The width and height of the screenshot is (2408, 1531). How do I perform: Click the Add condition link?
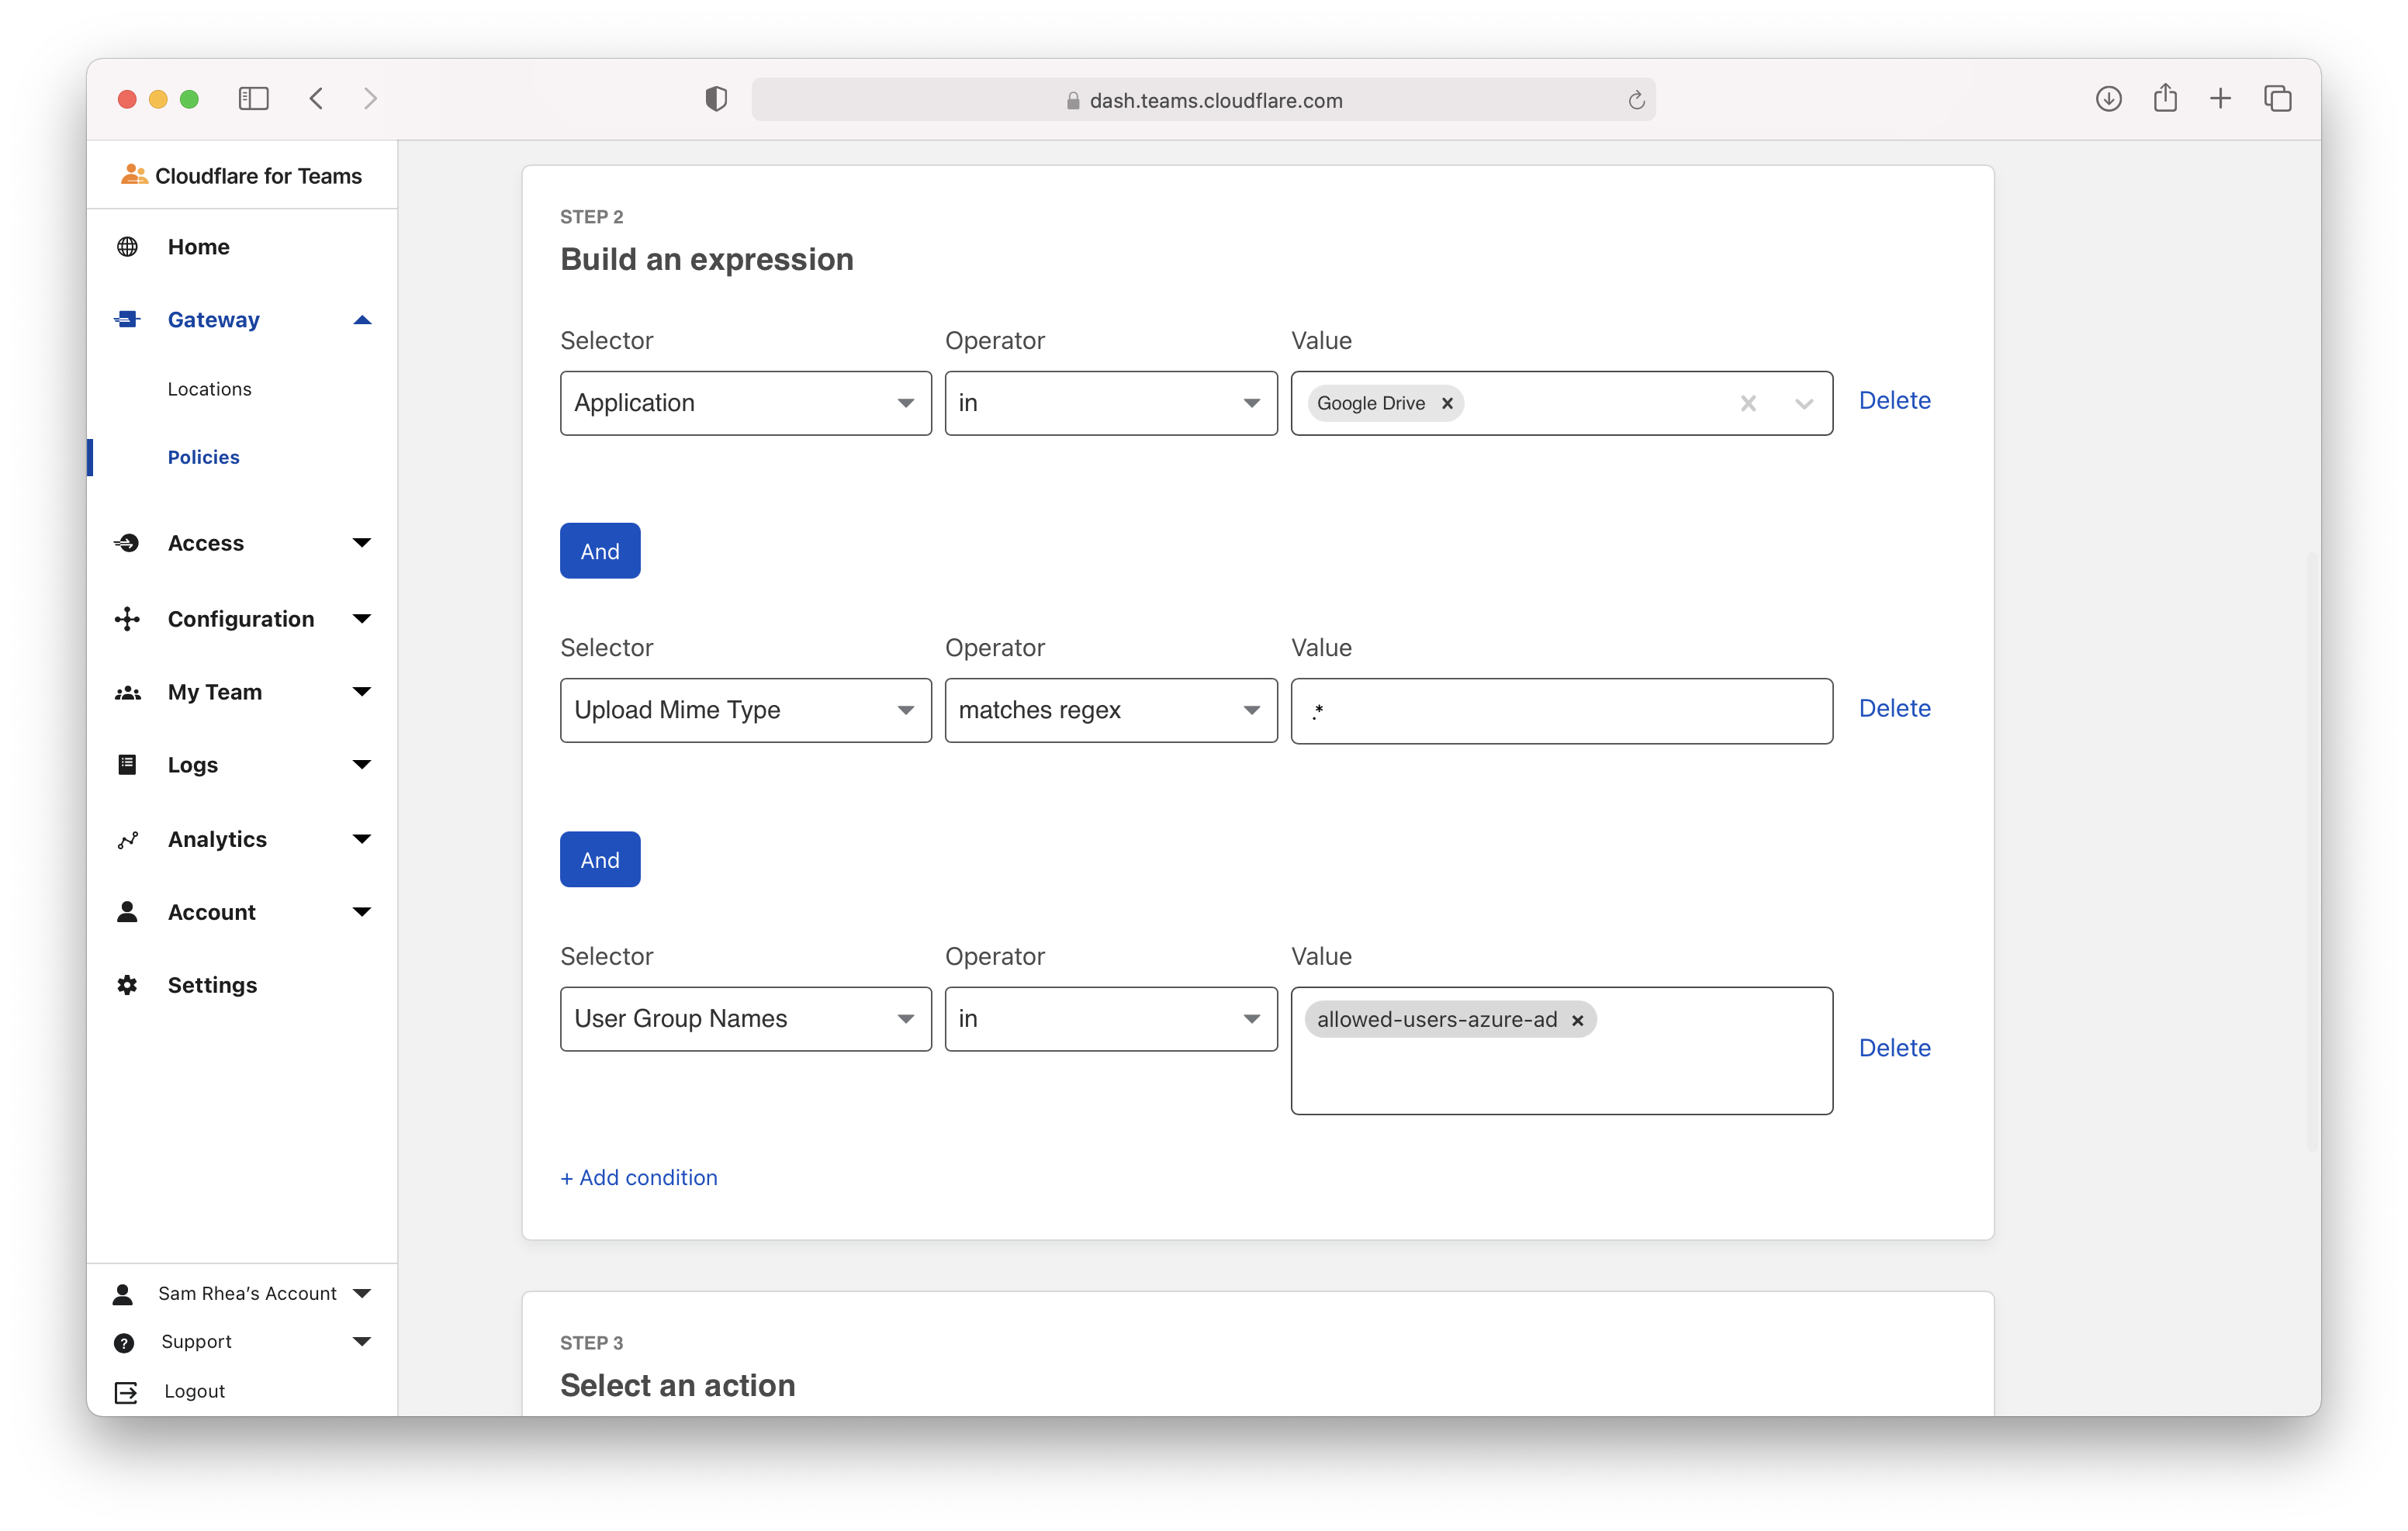pos(639,1178)
